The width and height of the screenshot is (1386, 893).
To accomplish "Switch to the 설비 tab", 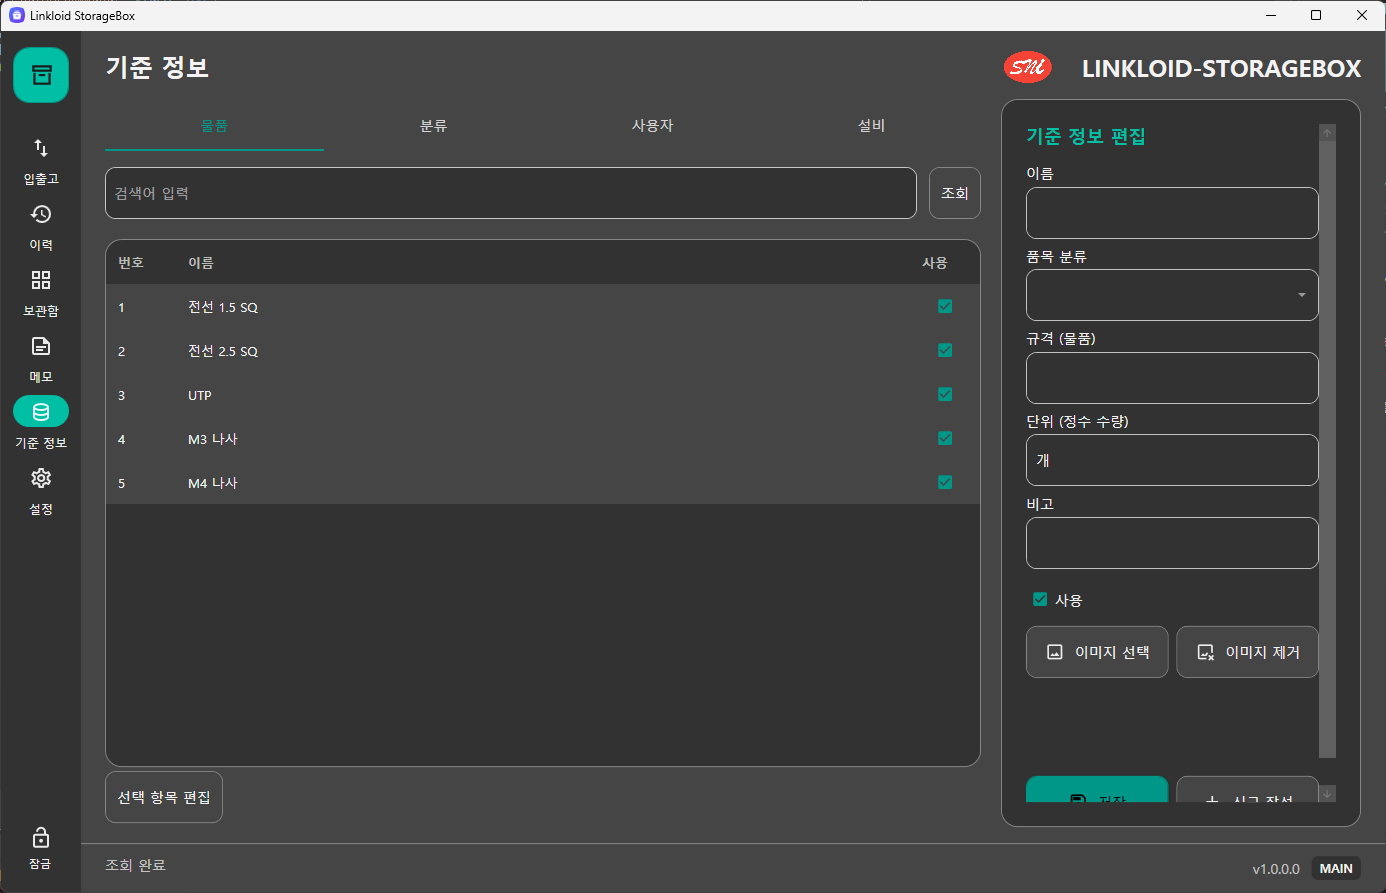I will (871, 126).
